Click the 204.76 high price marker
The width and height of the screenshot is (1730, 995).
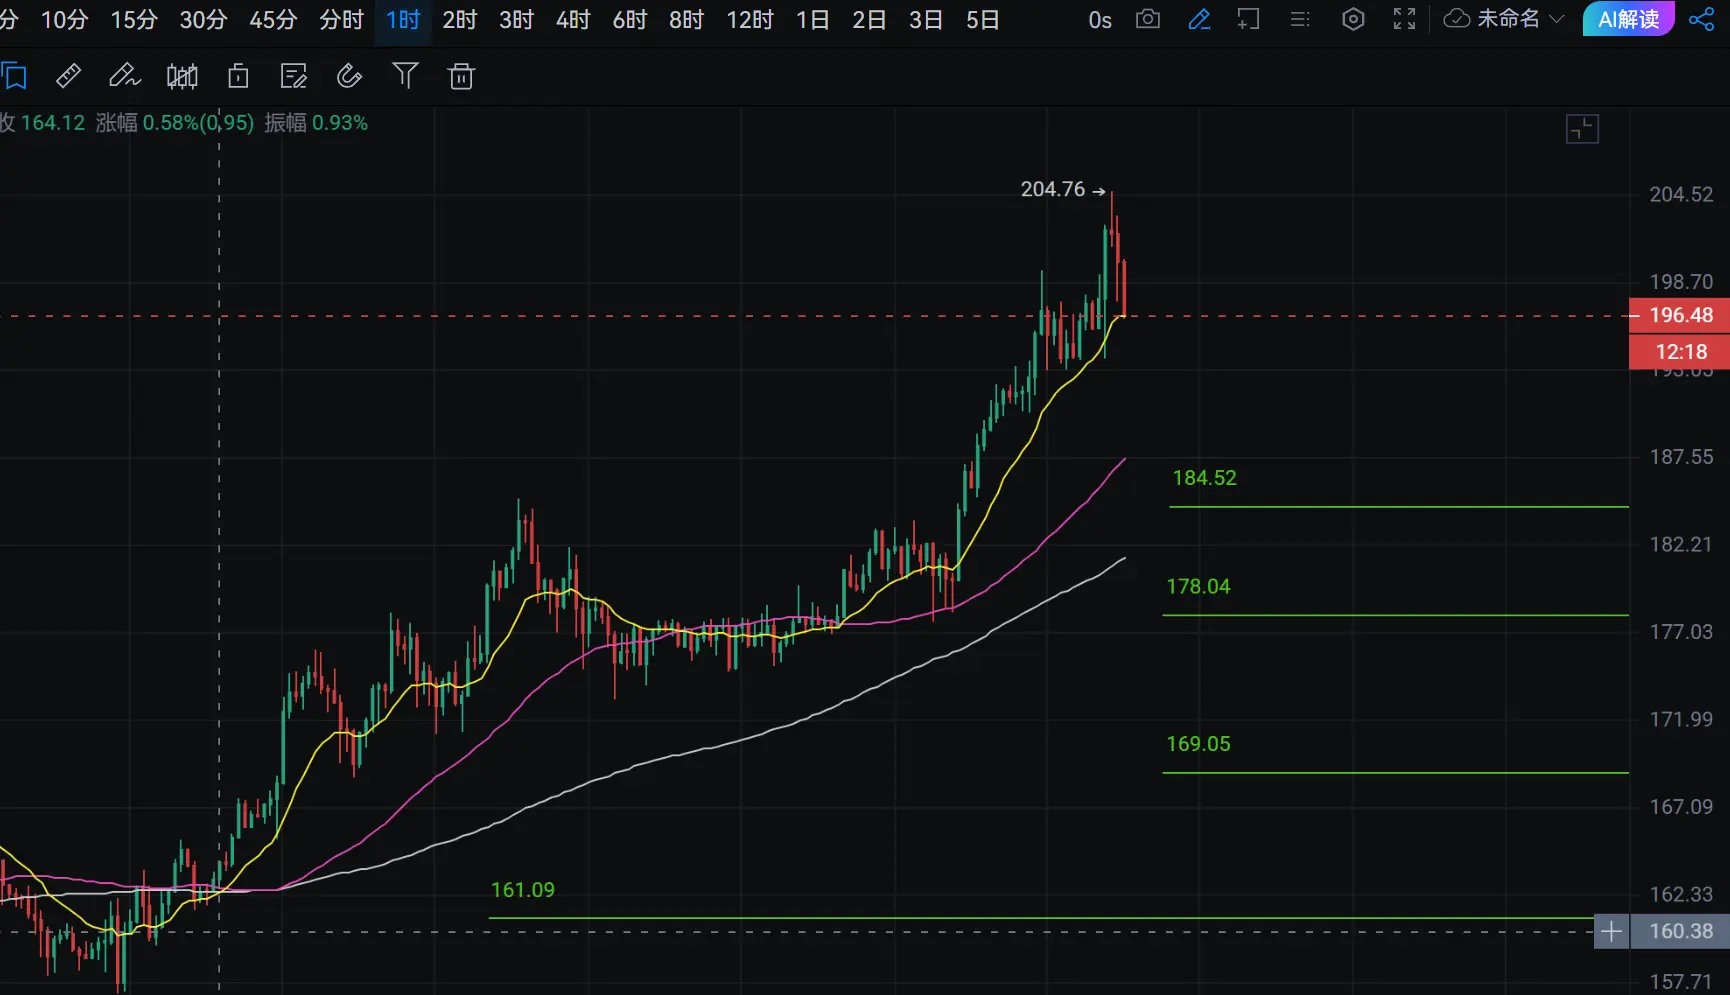(x=1062, y=189)
